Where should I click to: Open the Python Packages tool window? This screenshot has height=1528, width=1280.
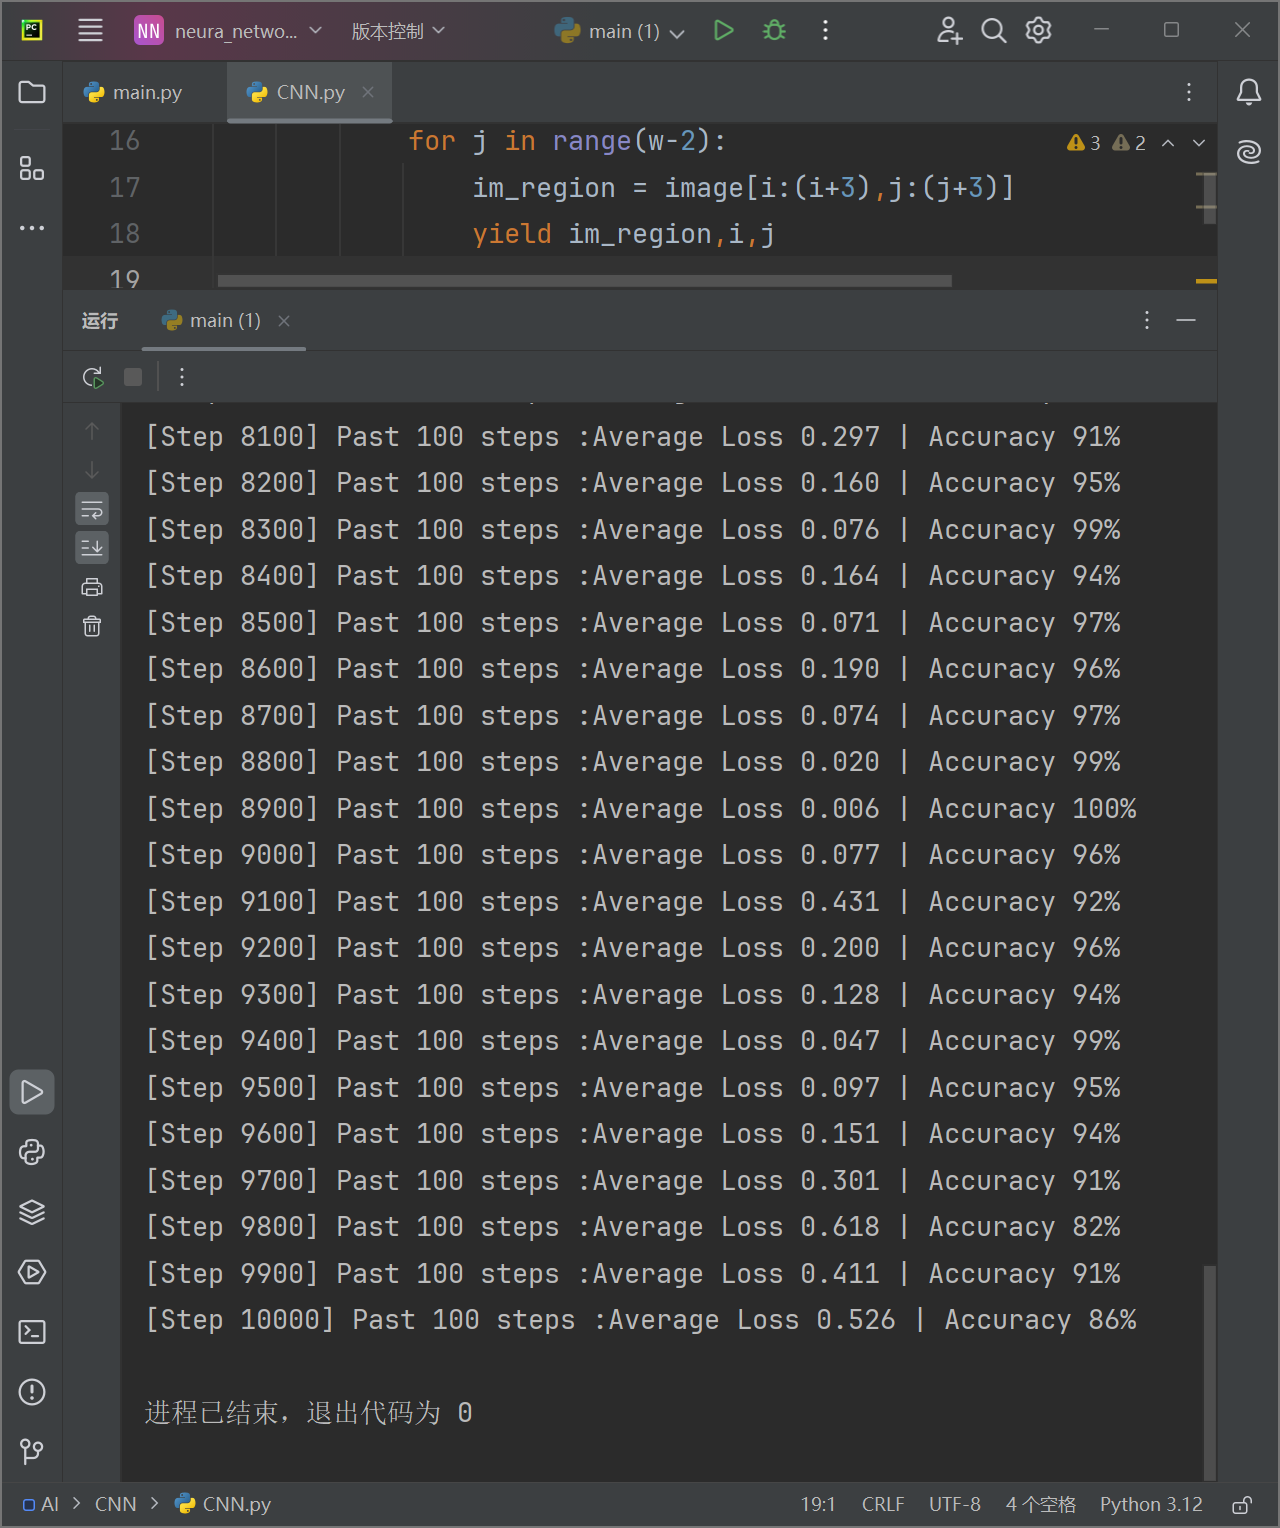32,1212
